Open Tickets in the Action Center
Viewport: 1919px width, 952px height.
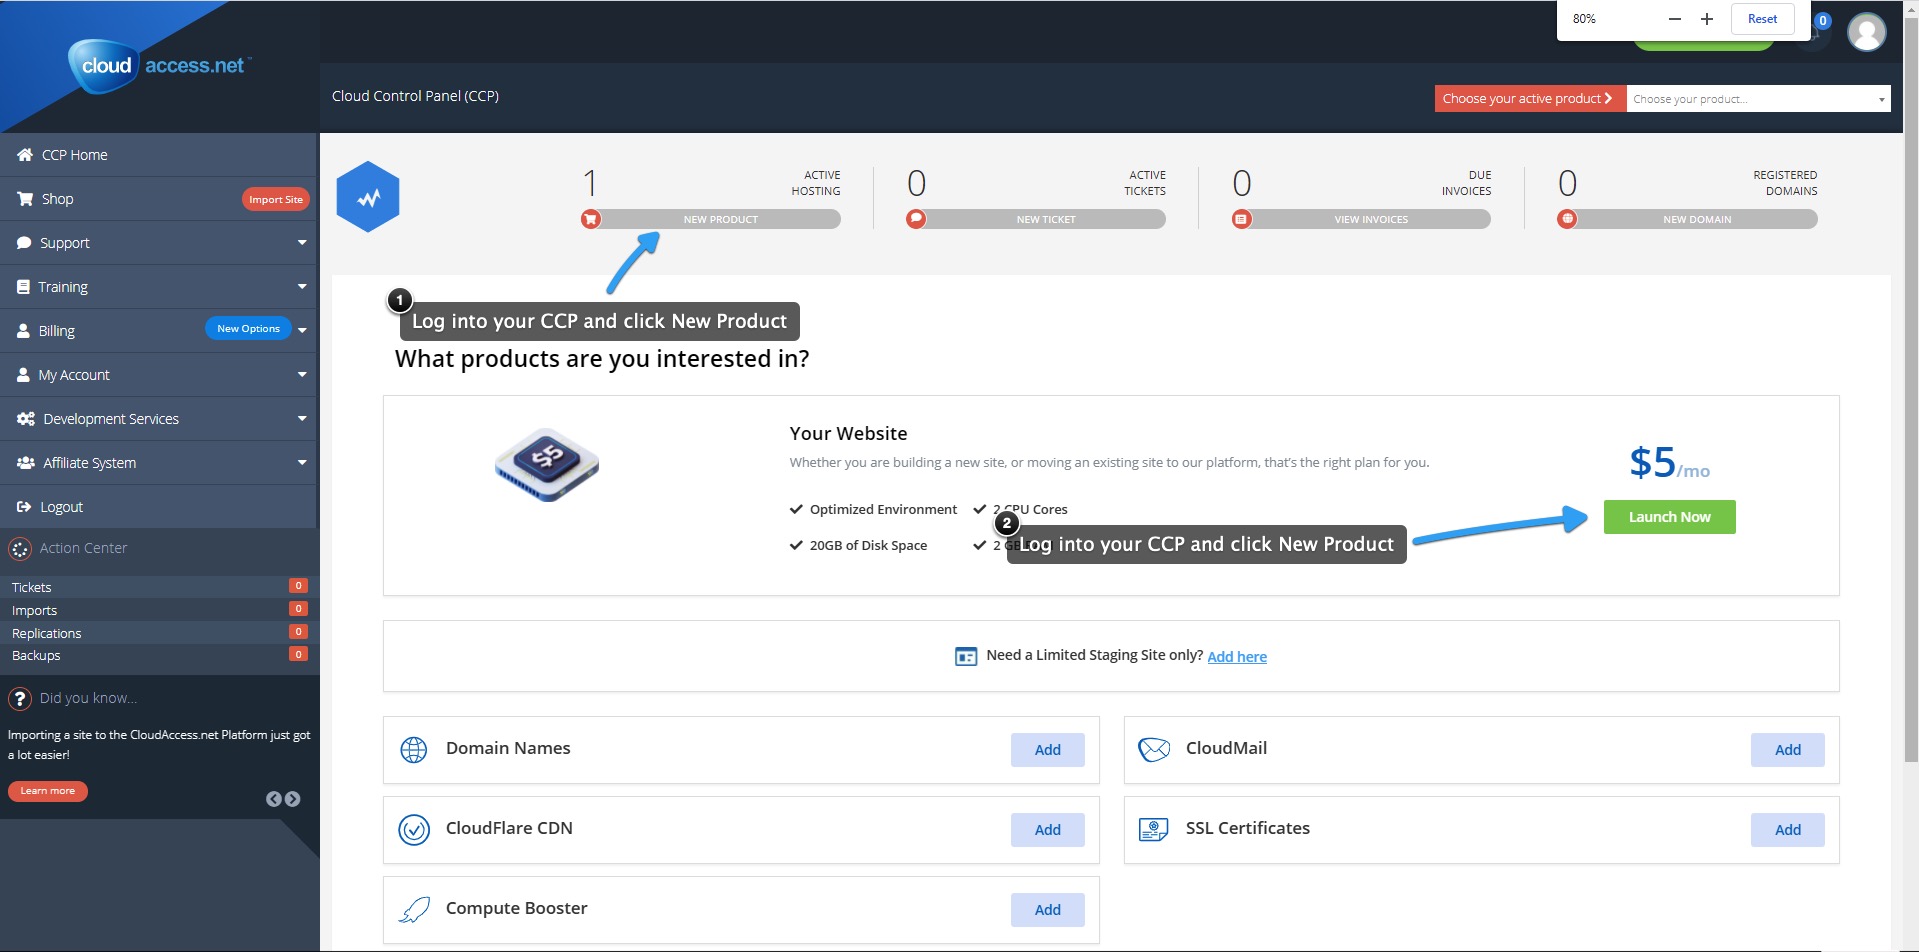pos(158,587)
